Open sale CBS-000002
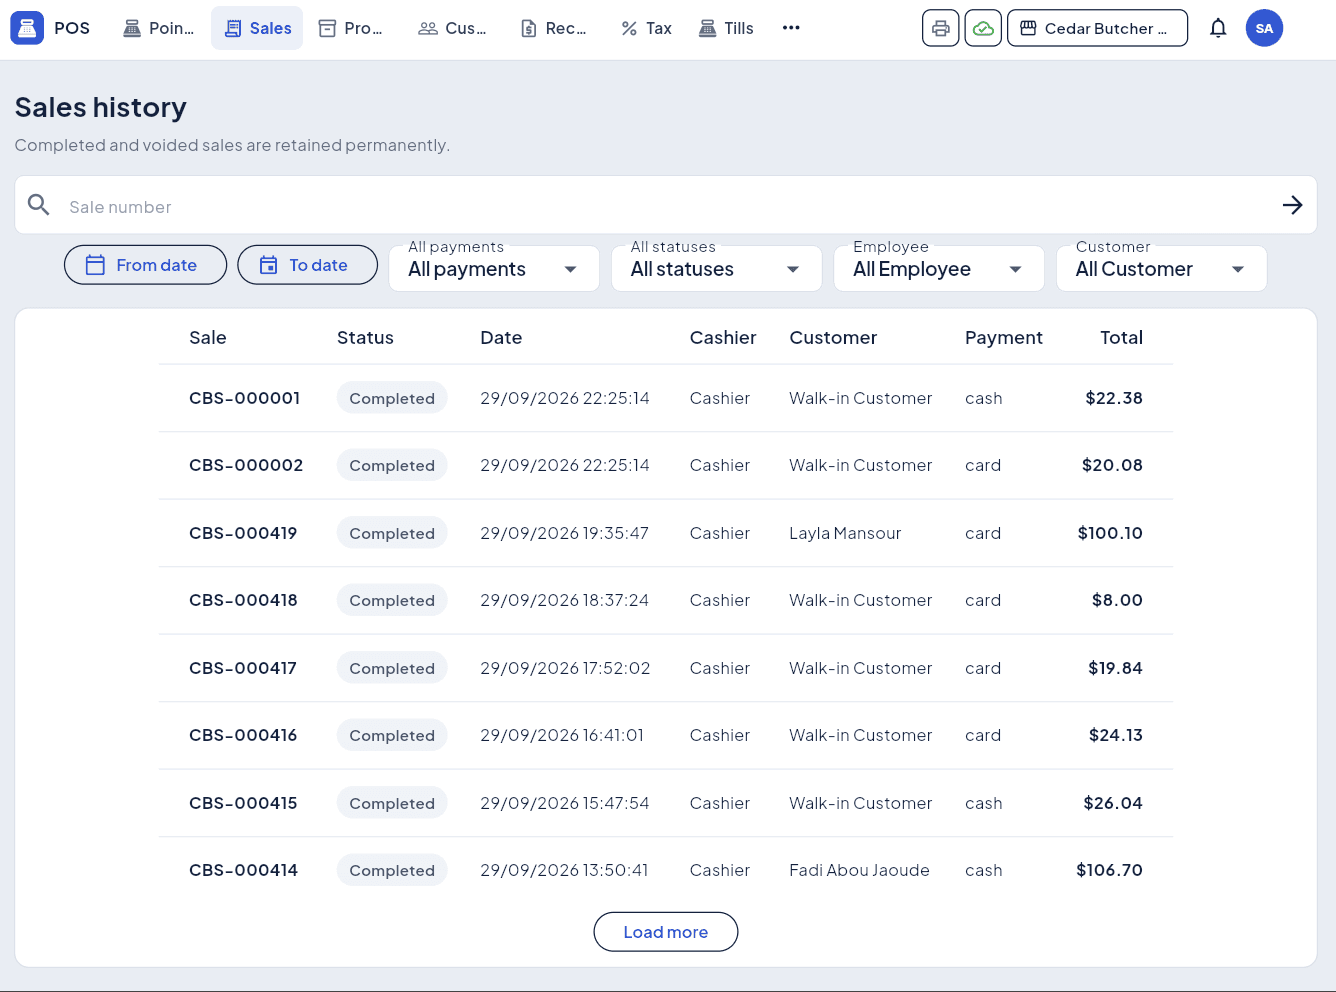The height and width of the screenshot is (992, 1336). point(246,465)
